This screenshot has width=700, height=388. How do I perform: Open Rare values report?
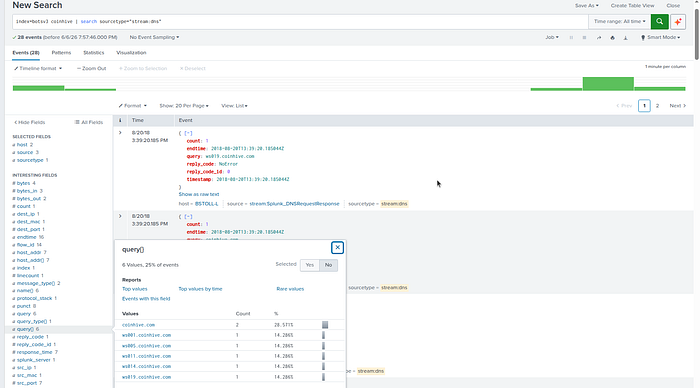pyautogui.click(x=290, y=289)
